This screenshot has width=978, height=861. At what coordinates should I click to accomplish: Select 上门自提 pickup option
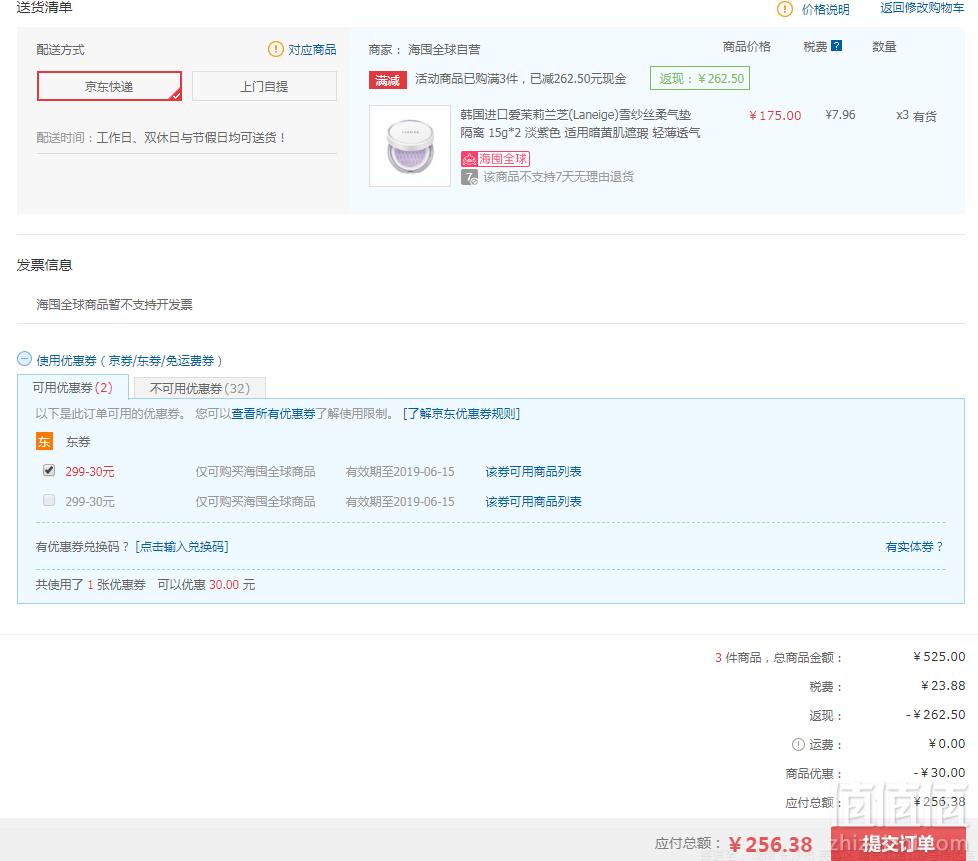[264, 86]
